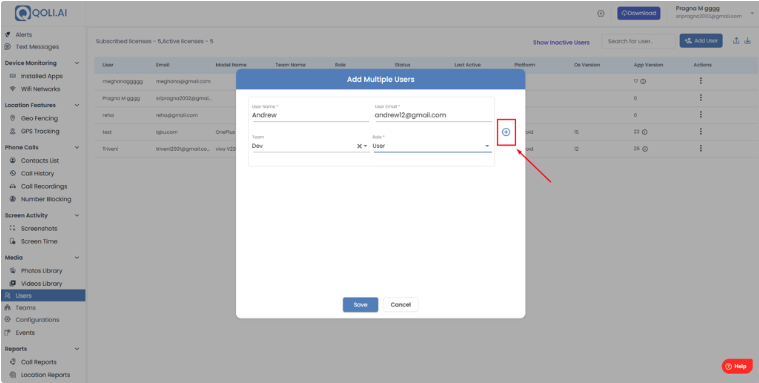Image resolution: width=759 pixels, height=383 pixels.
Task: Clear the Dev team selection
Action: 359,146
